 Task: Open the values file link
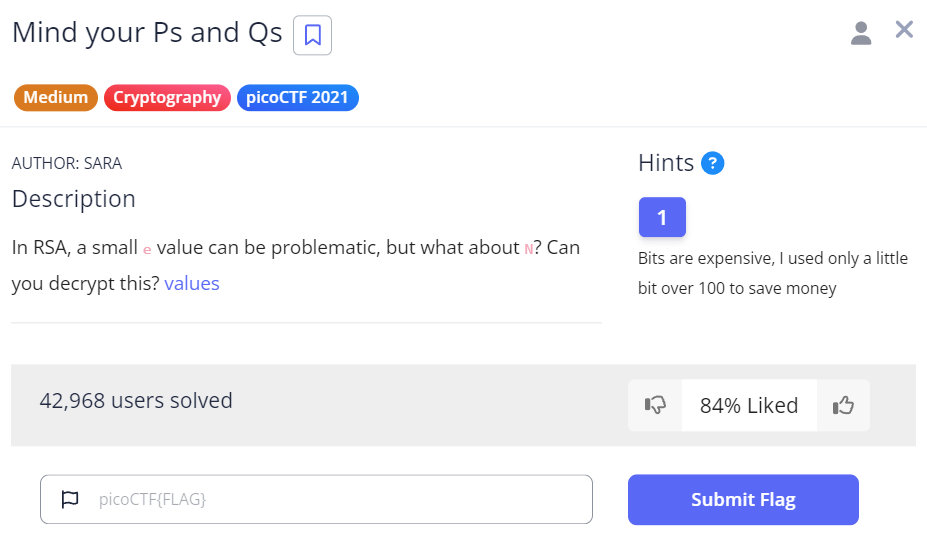192,283
